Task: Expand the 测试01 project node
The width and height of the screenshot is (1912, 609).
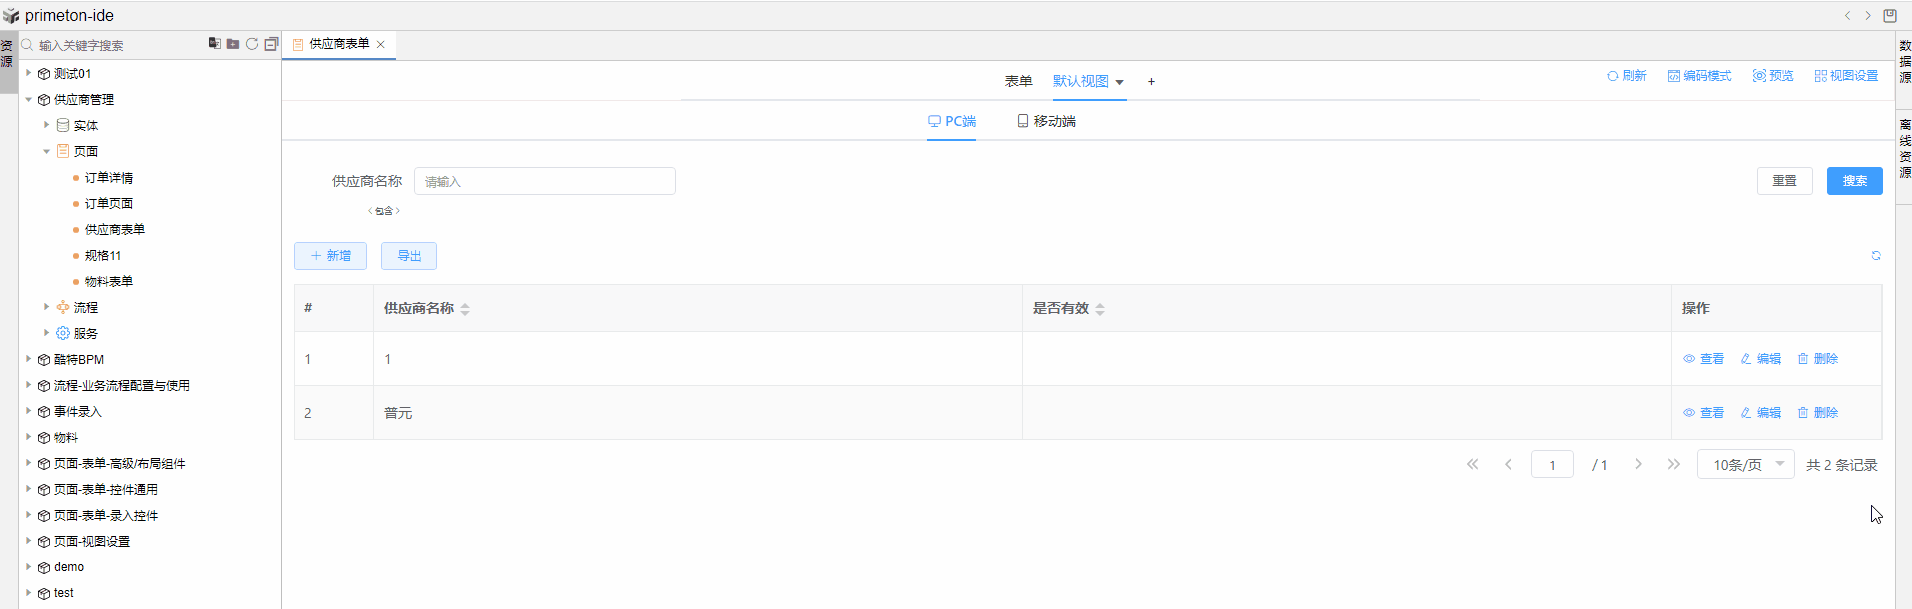Action: pyautogui.click(x=29, y=73)
